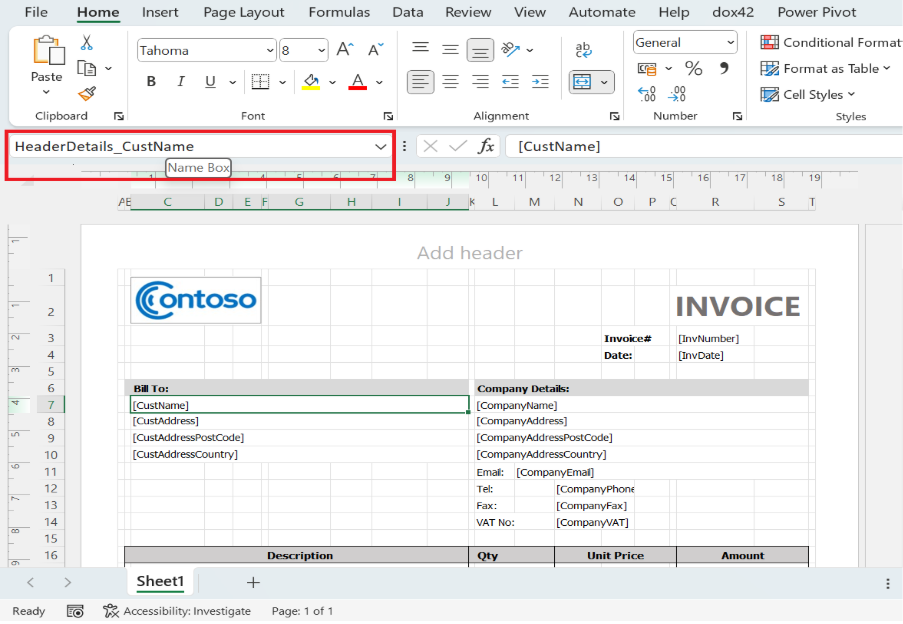This screenshot has height=624, width=903.
Task: Expand the Name Box dropdown arrow
Action: point(380,147)
